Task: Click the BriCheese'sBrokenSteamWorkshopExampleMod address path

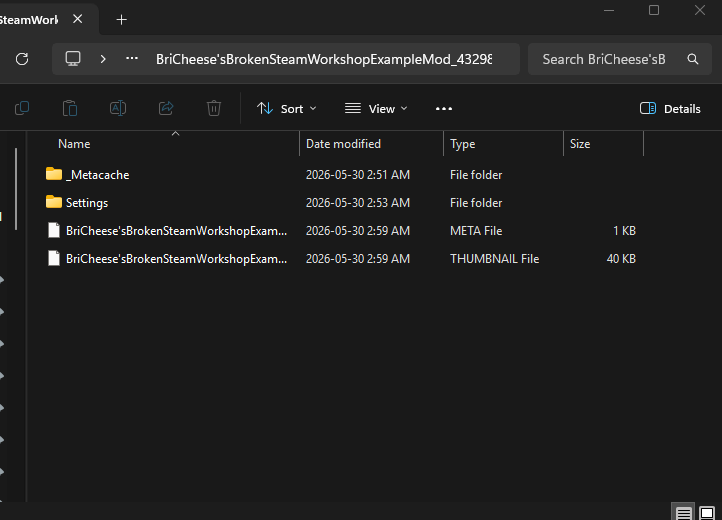Action: [x=324, y=59]
